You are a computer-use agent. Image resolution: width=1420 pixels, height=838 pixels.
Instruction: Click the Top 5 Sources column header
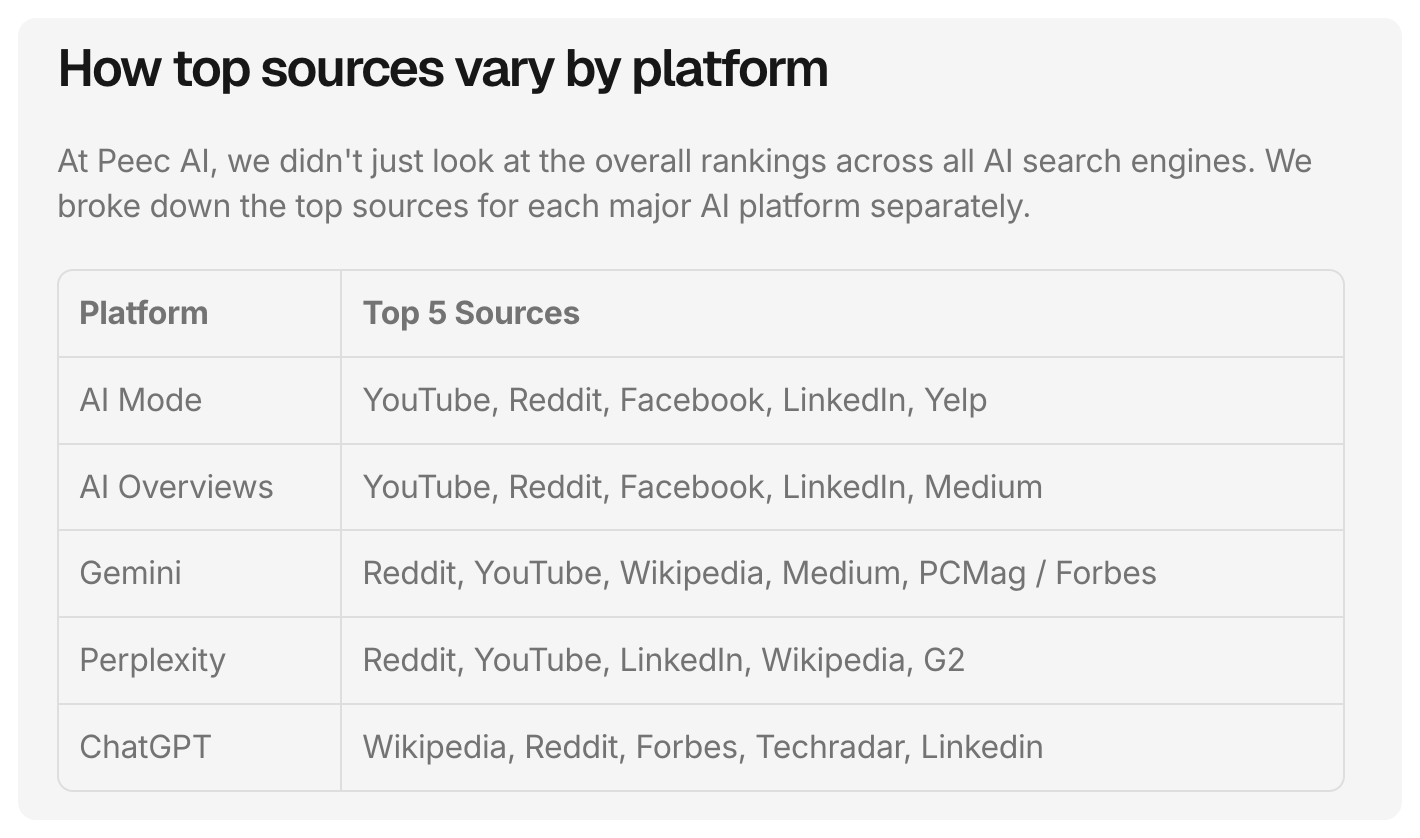pos(471,313)
